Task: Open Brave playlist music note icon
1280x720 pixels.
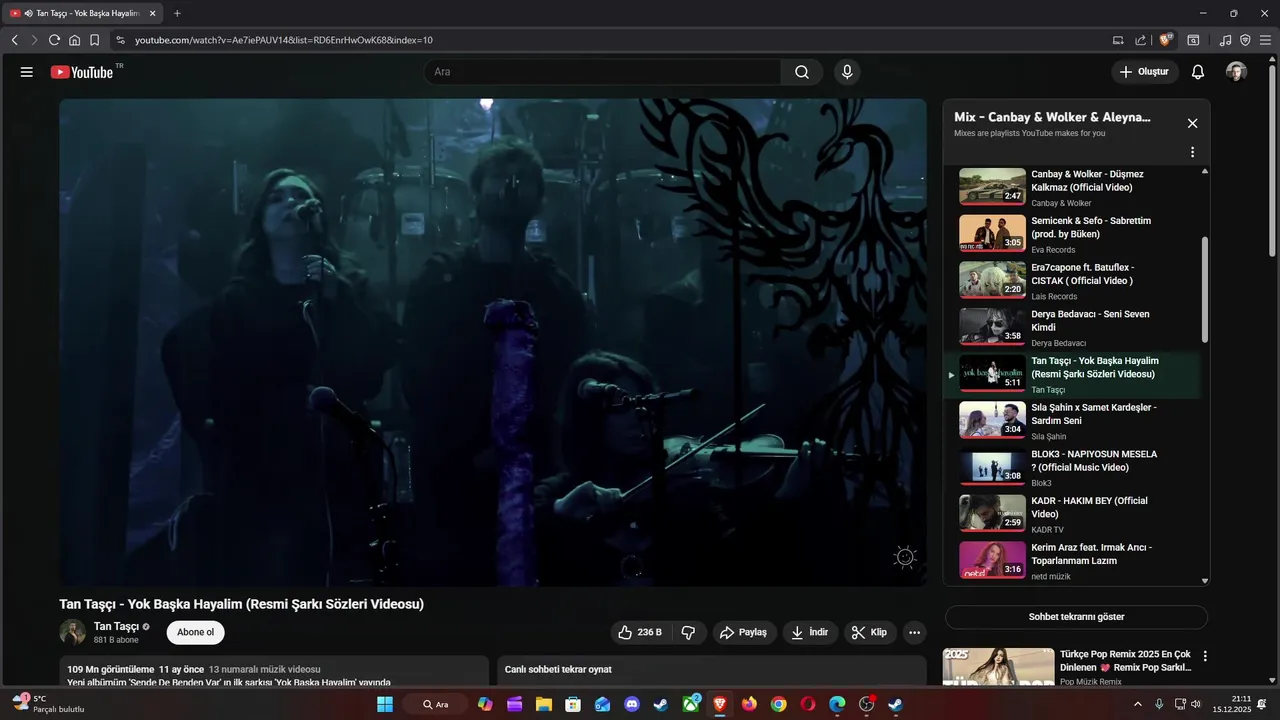Action: [1226, 40]
